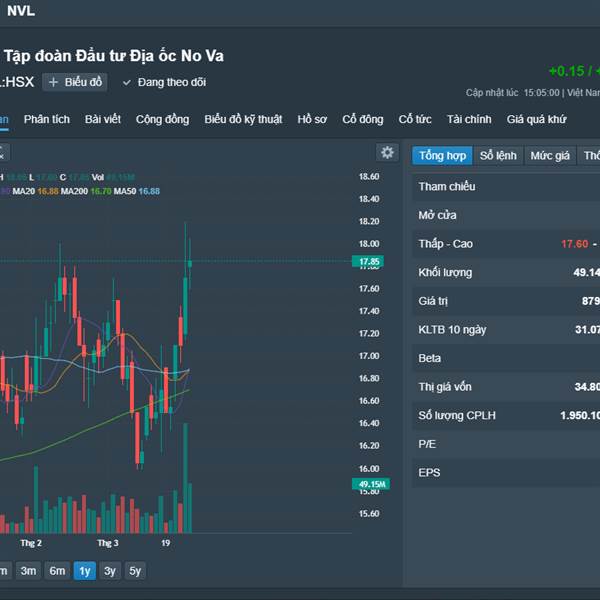This screenshot has width=600, height=600.
Task: Click the MA200 indicator legend
Action: tap(86, 191)
